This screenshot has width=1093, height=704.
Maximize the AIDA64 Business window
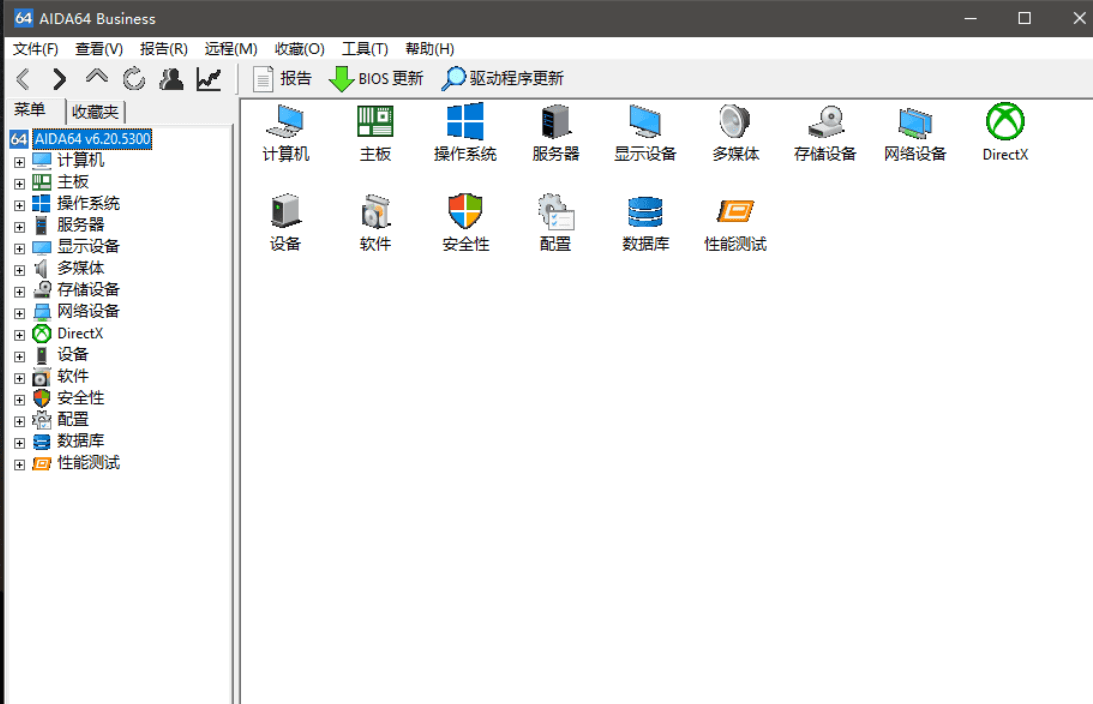[1024, 18]
